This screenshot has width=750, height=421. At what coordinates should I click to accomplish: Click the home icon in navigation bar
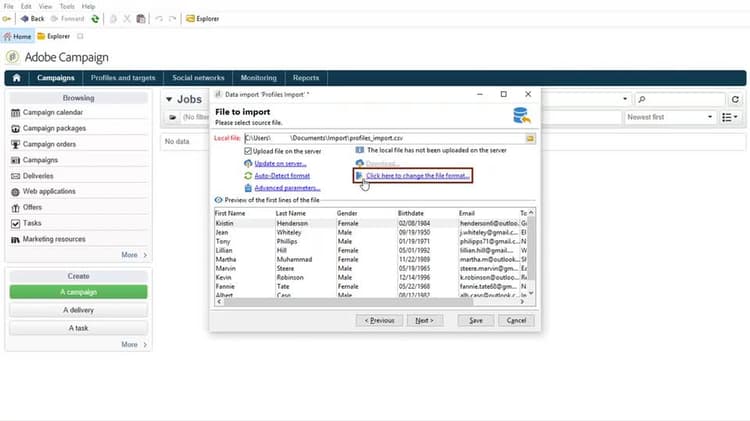(16, 78)
